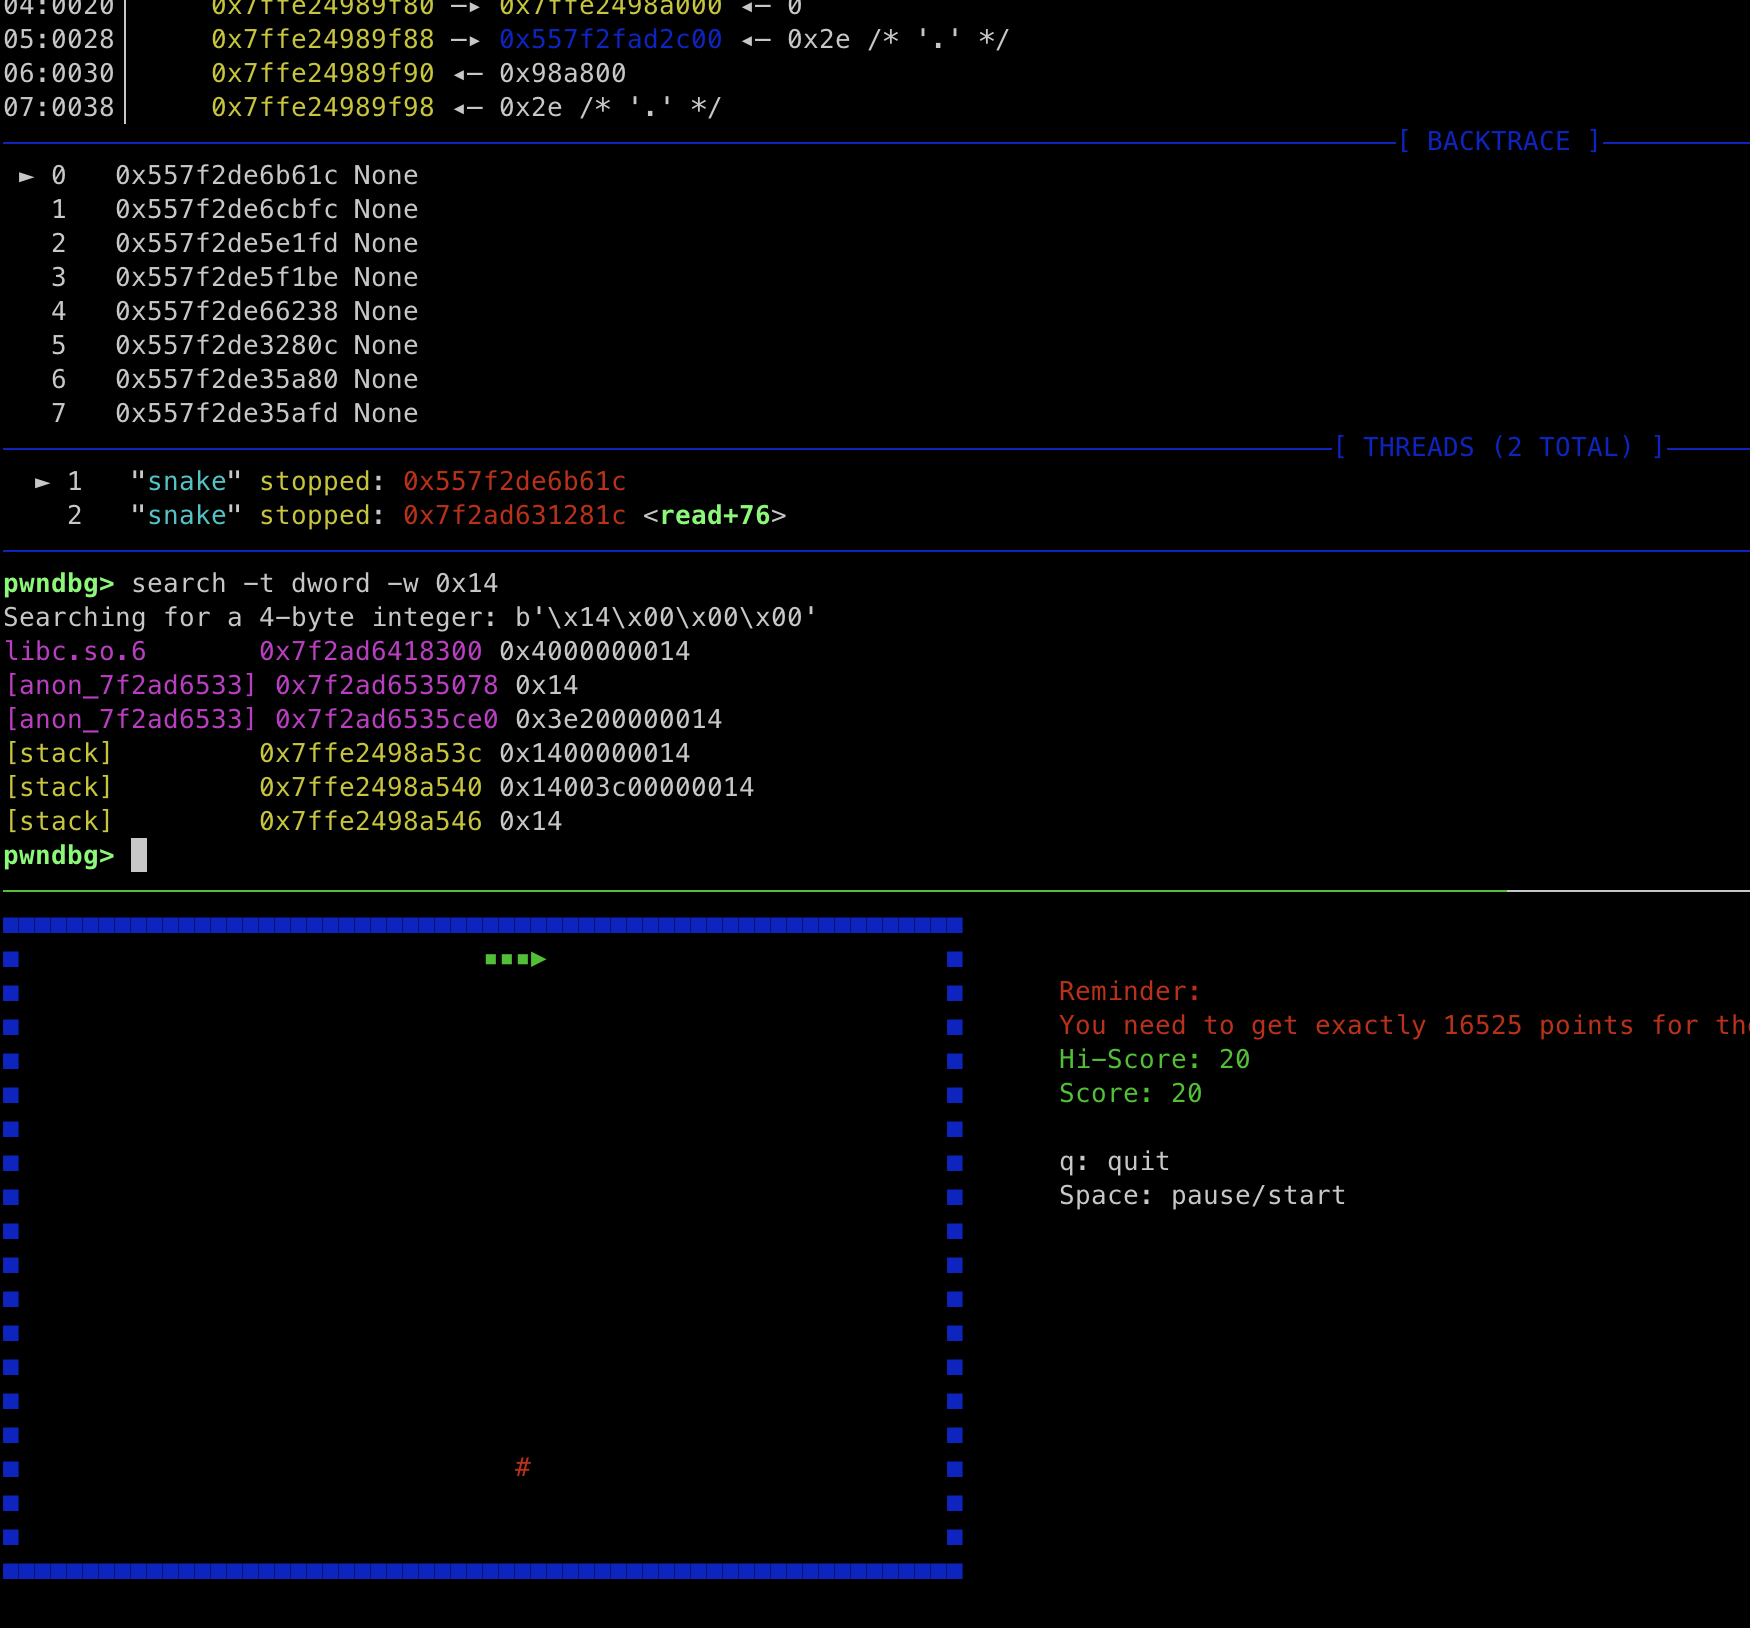
Task: Click stack slot address 0x7ffe24989f98
Action: pos(323,107)
